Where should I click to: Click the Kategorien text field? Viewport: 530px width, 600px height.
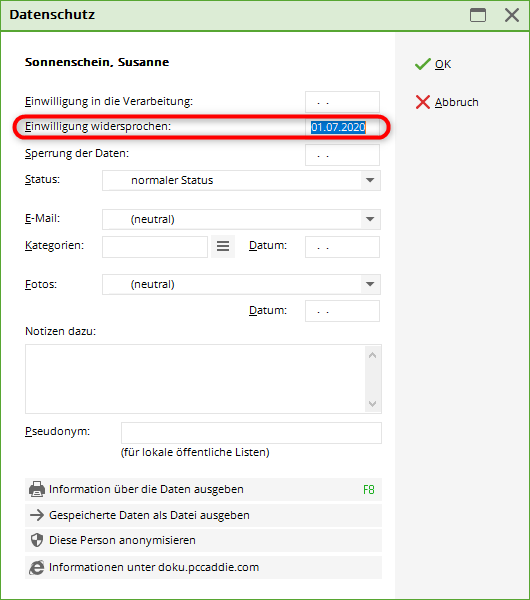(155, 247)
